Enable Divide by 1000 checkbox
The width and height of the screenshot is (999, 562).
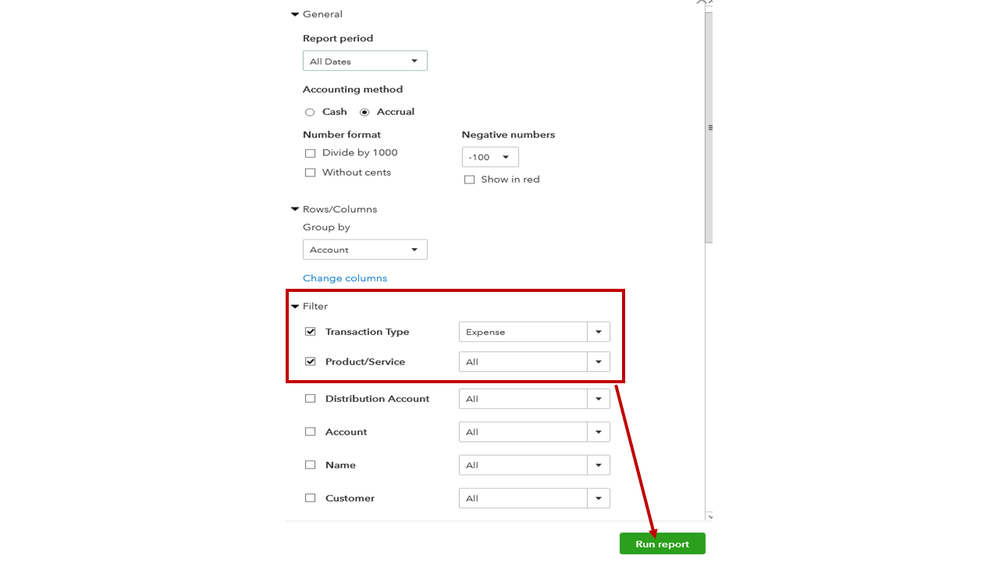[310, 153]
